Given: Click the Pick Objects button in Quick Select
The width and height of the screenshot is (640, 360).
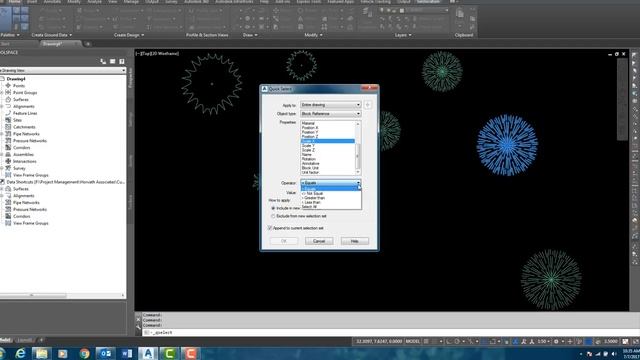Looking at the screenshot, I should point(368,105).
